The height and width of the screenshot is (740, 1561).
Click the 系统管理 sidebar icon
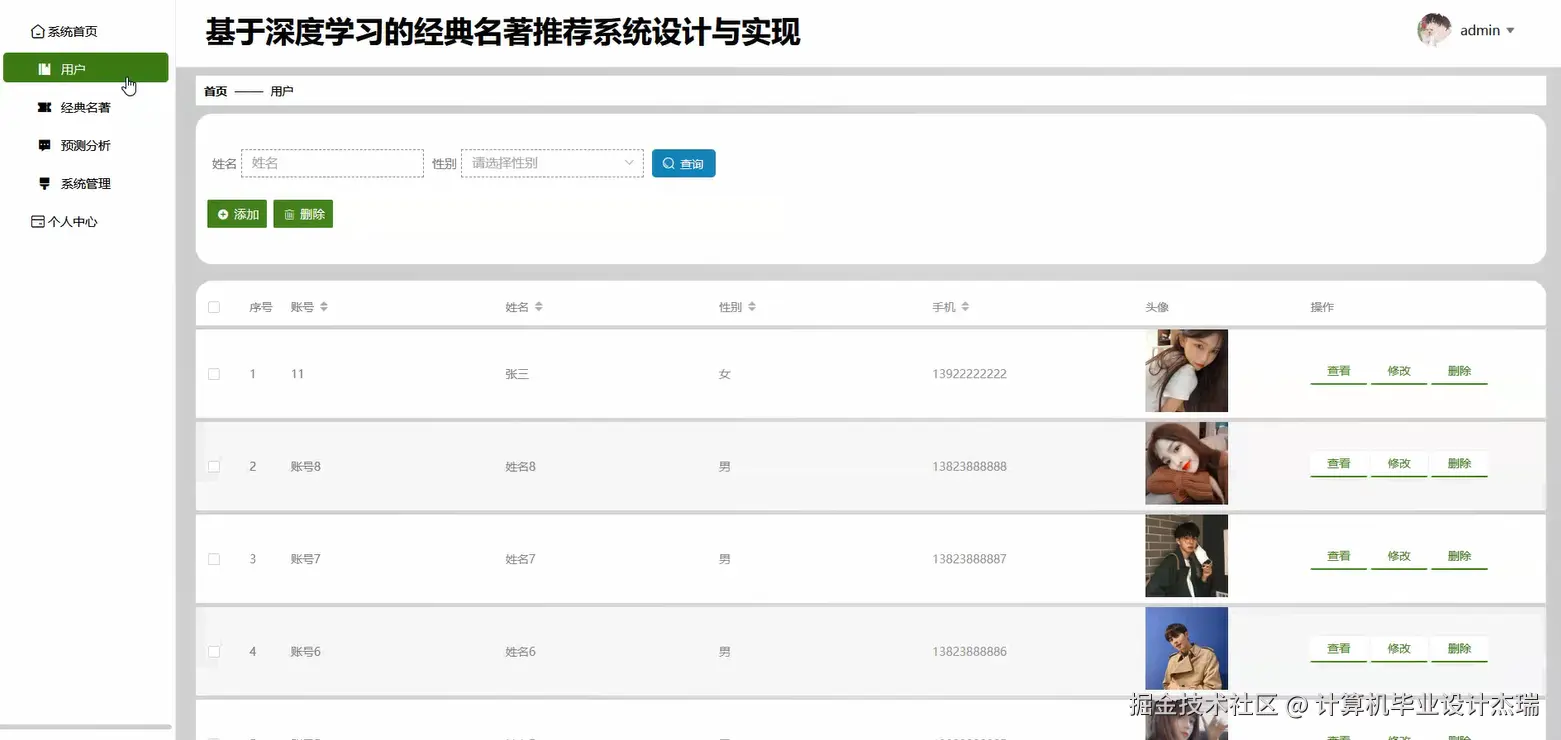pyautogui.click(x=44, y=183)
